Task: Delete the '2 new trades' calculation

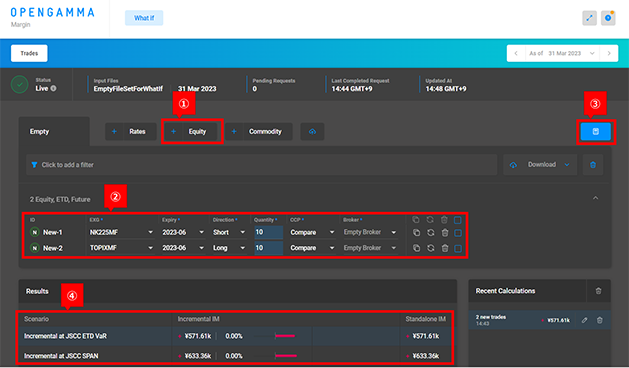Action: tap(599, 320)
